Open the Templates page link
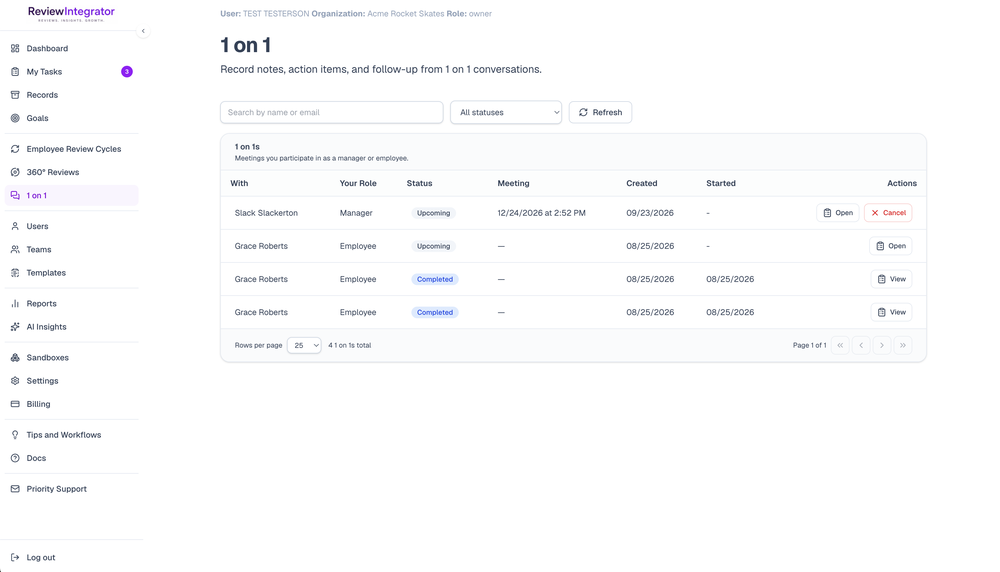This screenshot has width=1000, height=572. point(71,273)
